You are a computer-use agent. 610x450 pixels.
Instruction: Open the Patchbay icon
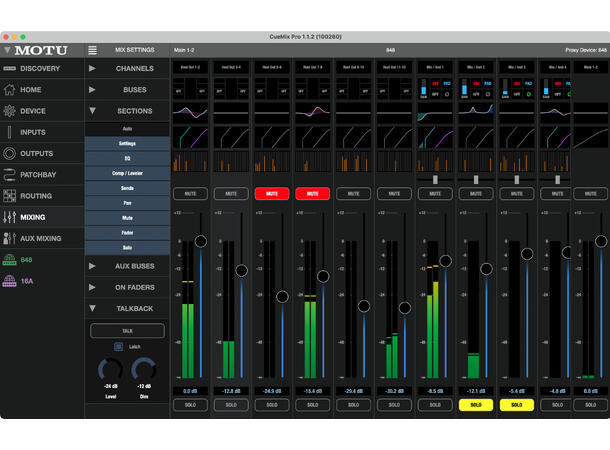(x=9, y=174)
